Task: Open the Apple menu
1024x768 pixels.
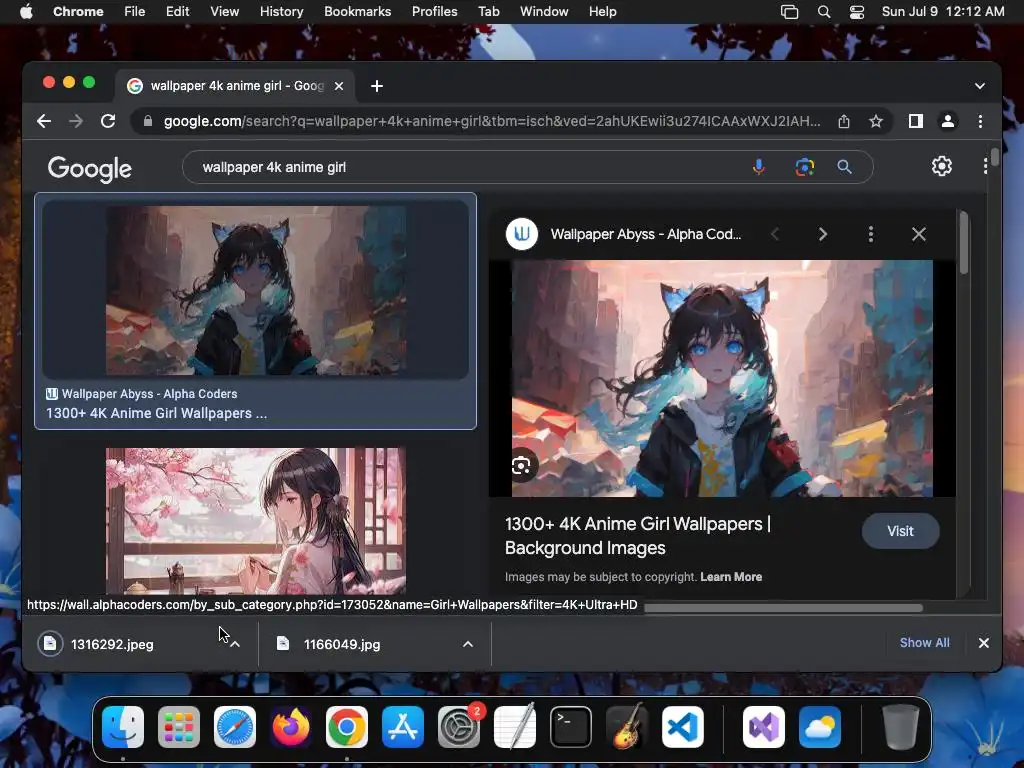Action: click(26, 12)
